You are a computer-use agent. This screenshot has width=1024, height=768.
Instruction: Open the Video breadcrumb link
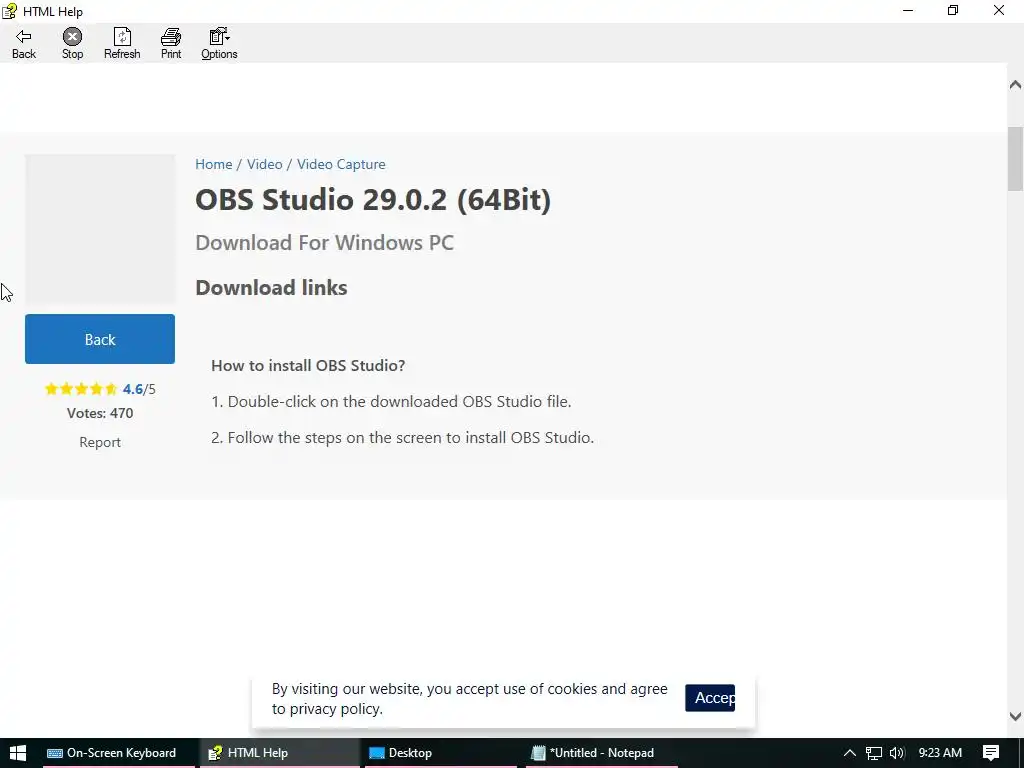click(264, 164)
